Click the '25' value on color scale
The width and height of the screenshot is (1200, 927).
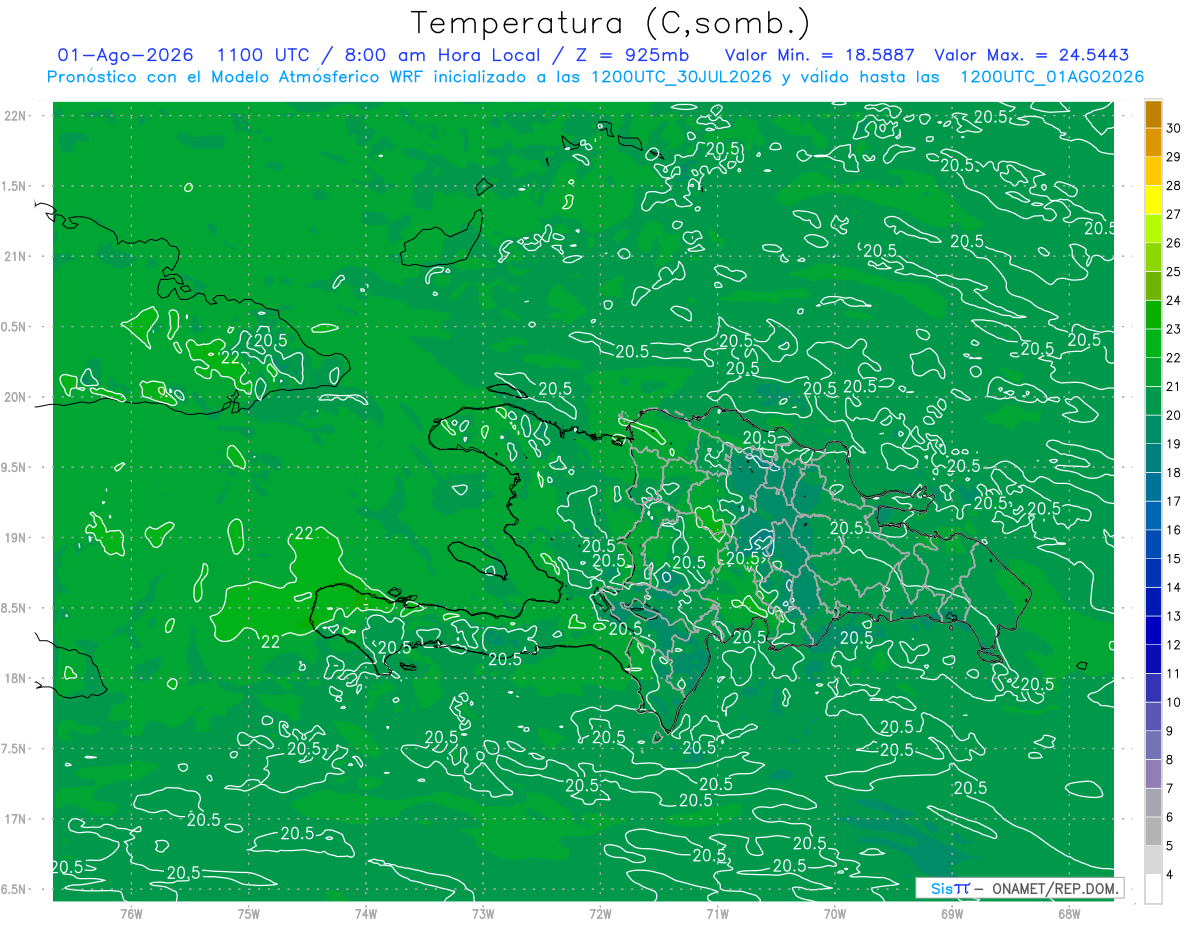click(1174, 271)
